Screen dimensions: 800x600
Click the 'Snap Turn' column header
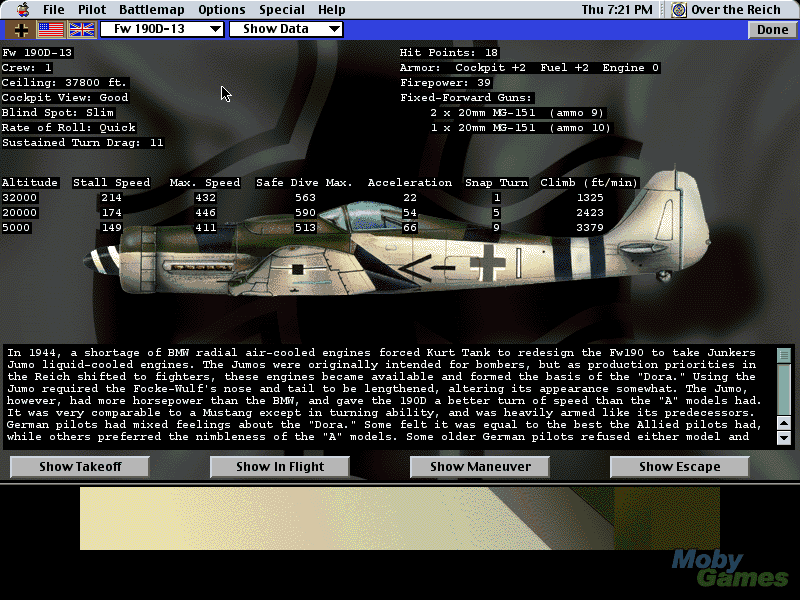[x=496, y=183]
